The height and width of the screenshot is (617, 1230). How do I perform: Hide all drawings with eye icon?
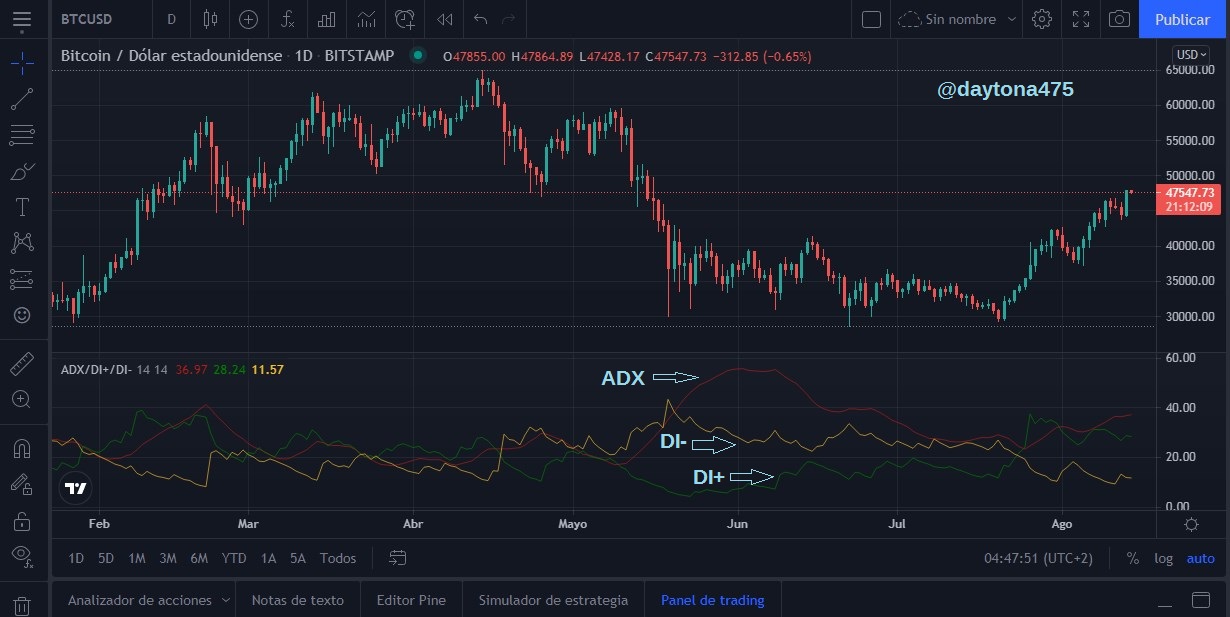(x=22, y=555)
